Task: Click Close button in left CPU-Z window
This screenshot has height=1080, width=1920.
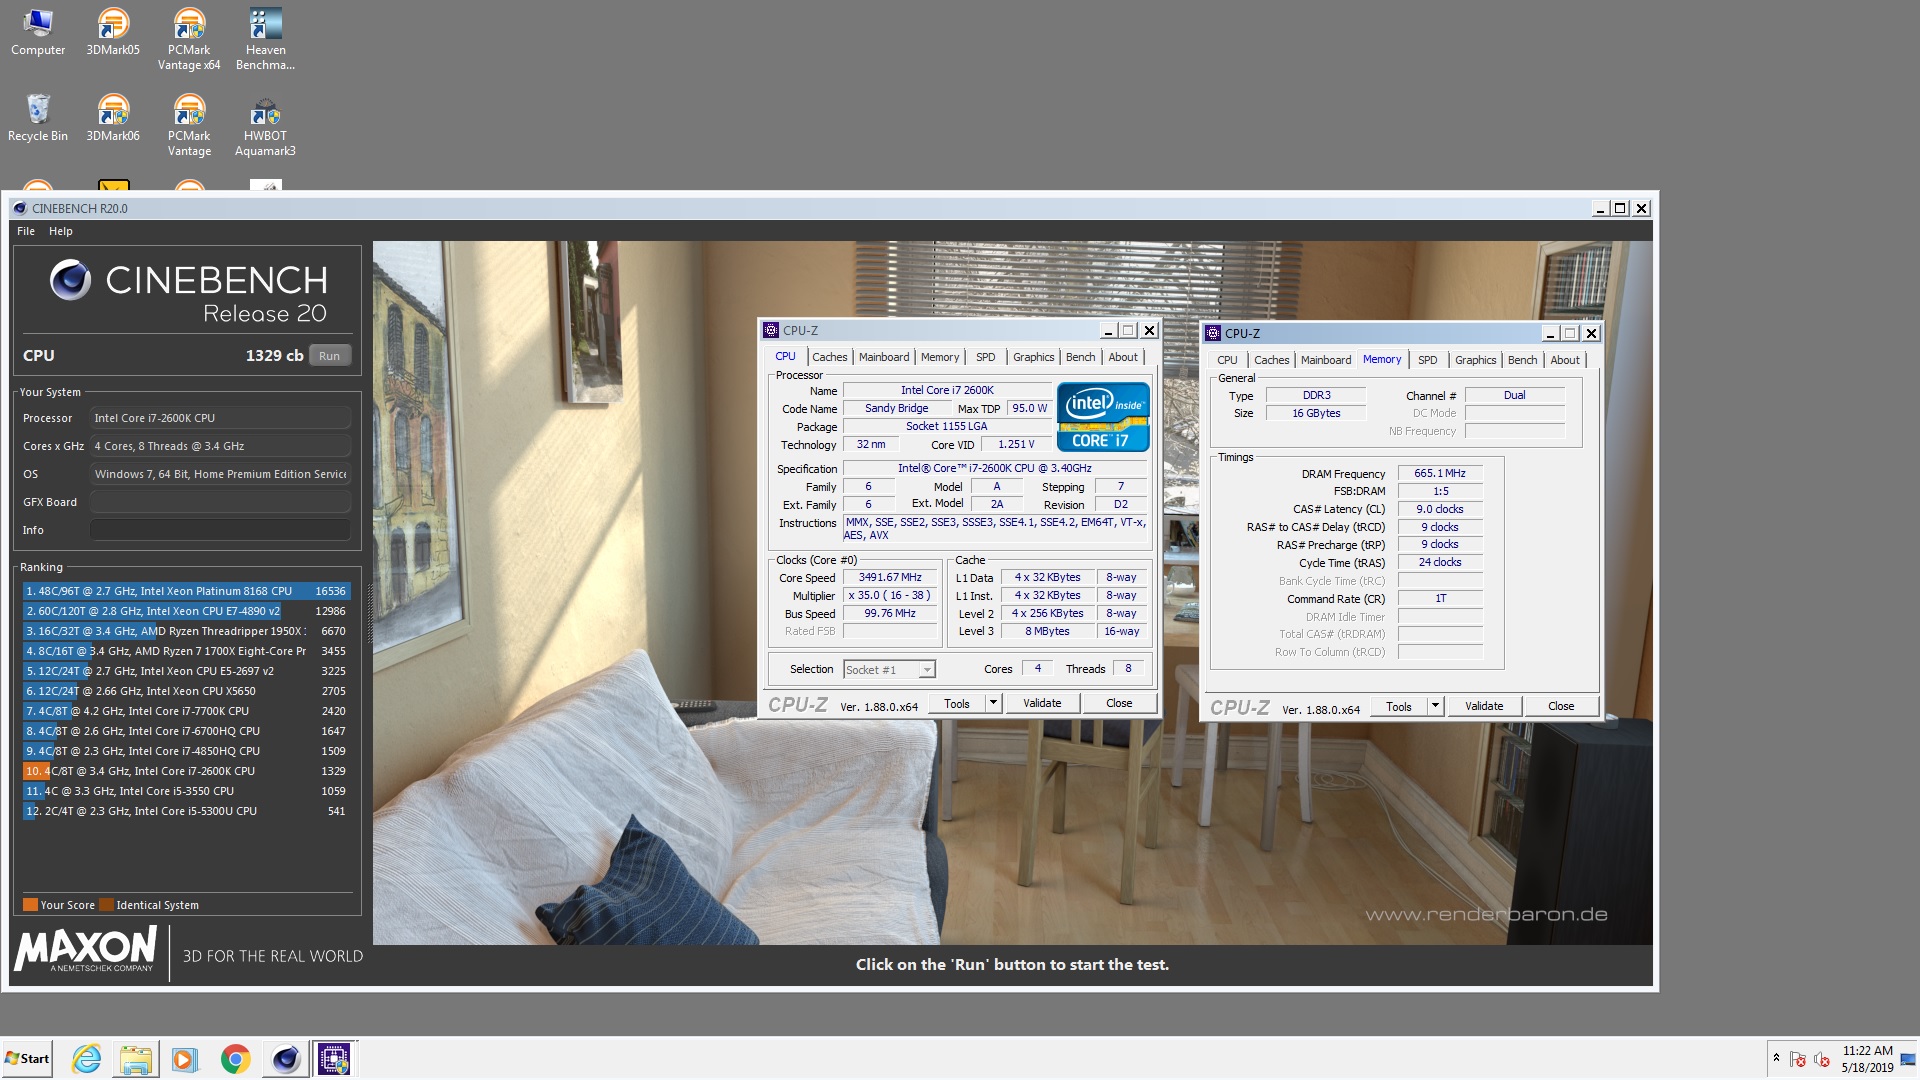Action: pyautogui.click(x=1119, y=703)
